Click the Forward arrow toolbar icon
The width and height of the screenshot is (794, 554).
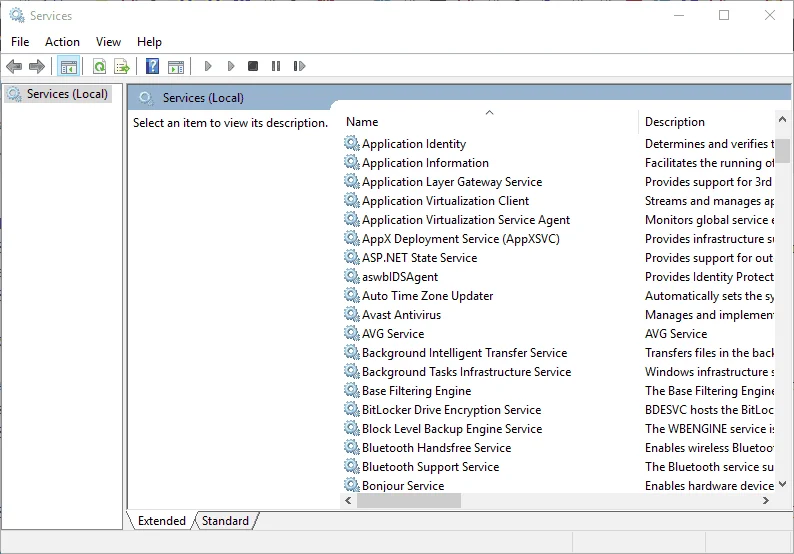click(37, 66)
